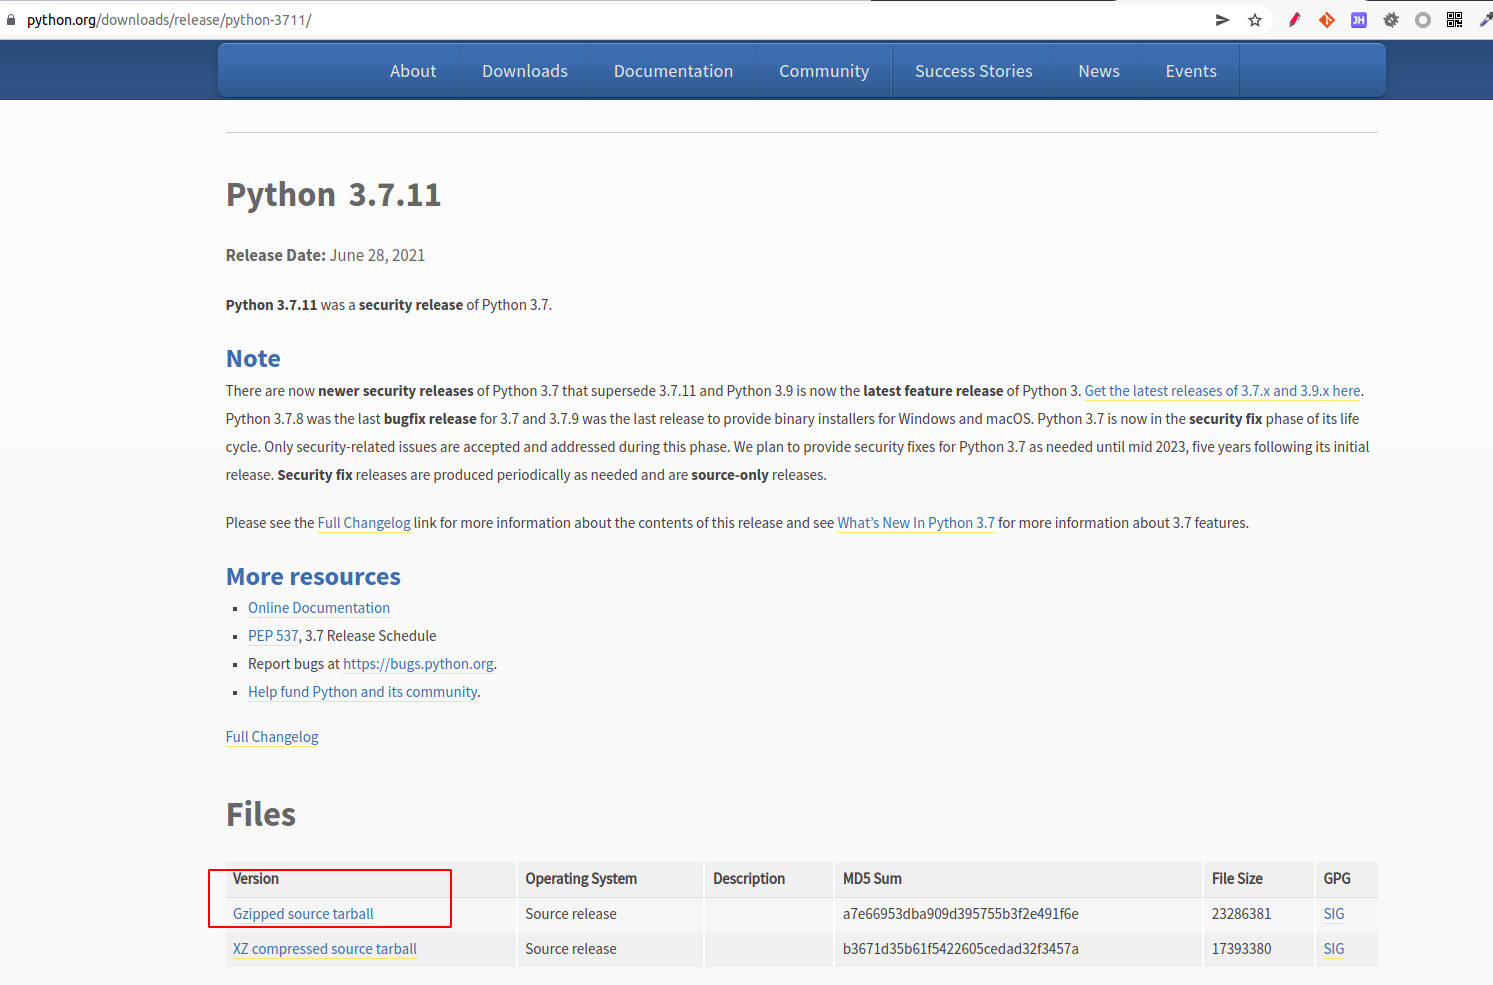Click the Operating System column header
Screen dimensions: 1493x985
(581, 879)
